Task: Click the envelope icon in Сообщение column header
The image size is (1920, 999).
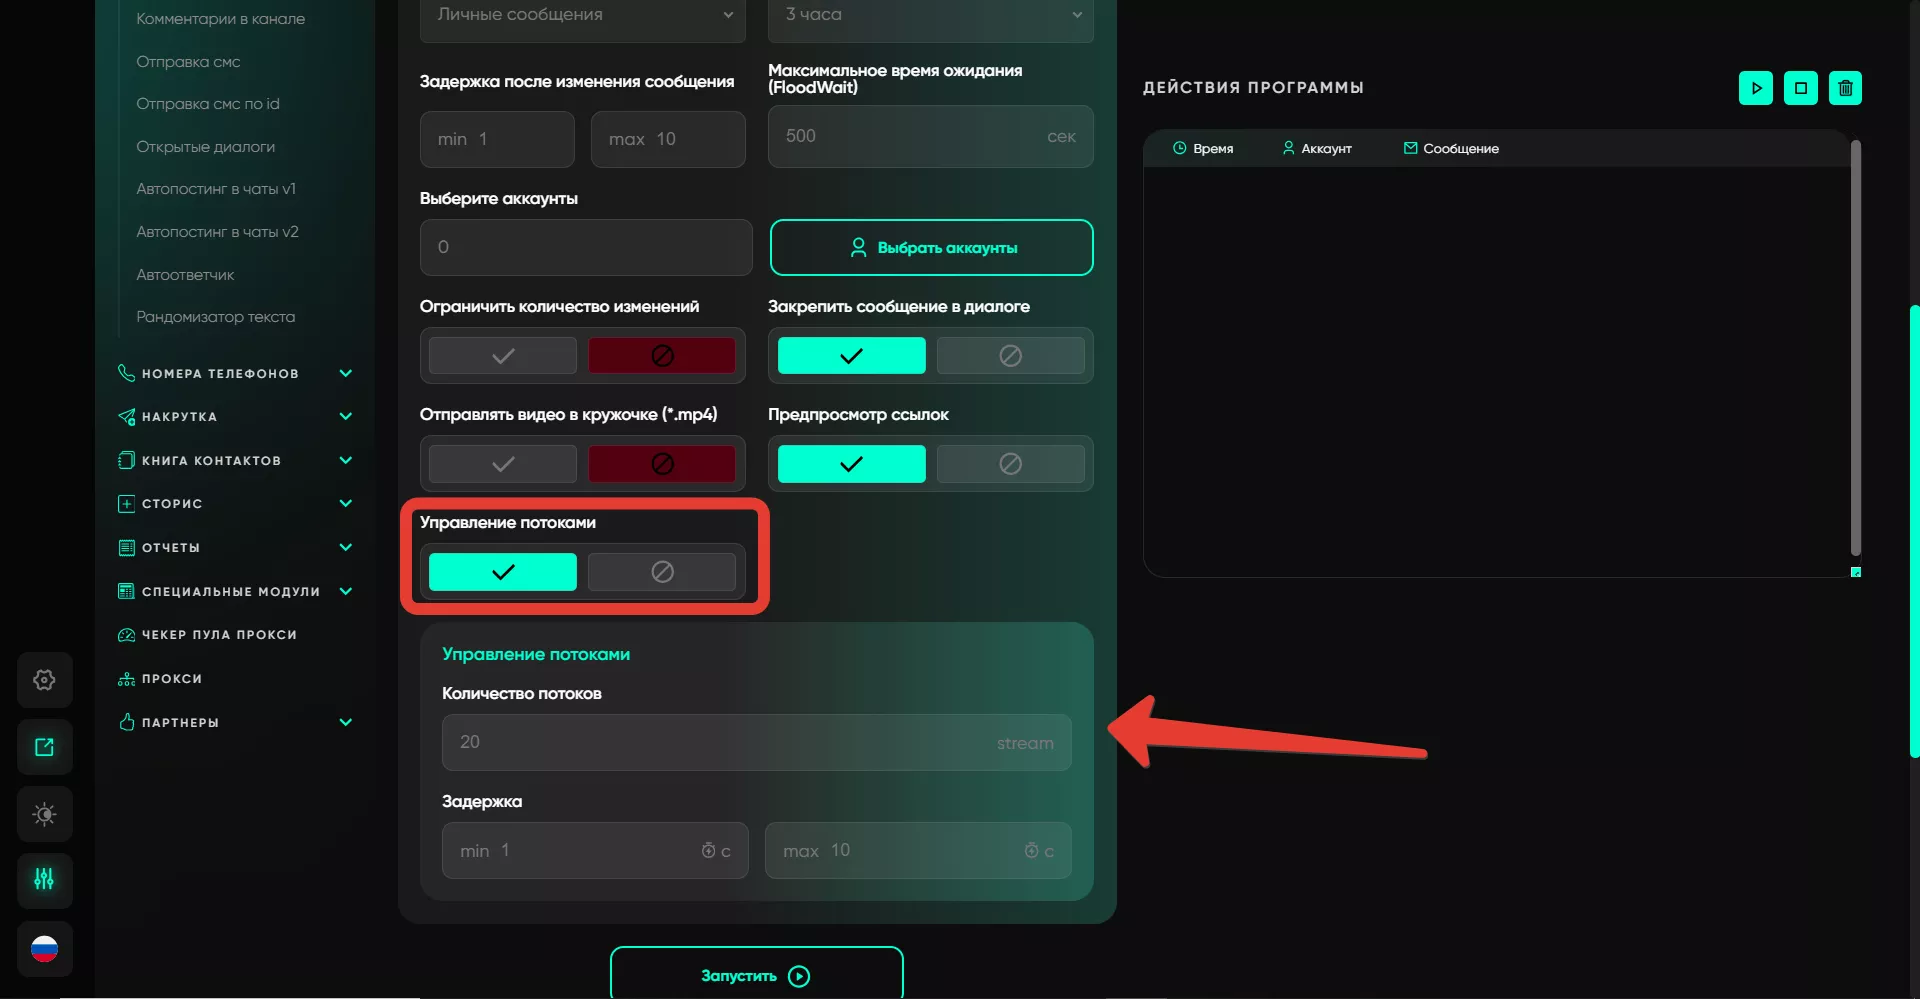Action: 1410,148
